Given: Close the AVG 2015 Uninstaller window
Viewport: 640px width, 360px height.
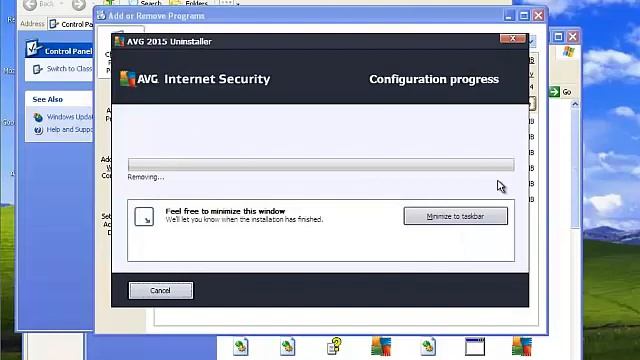Looking at the screenshot, I should [513, 38].
